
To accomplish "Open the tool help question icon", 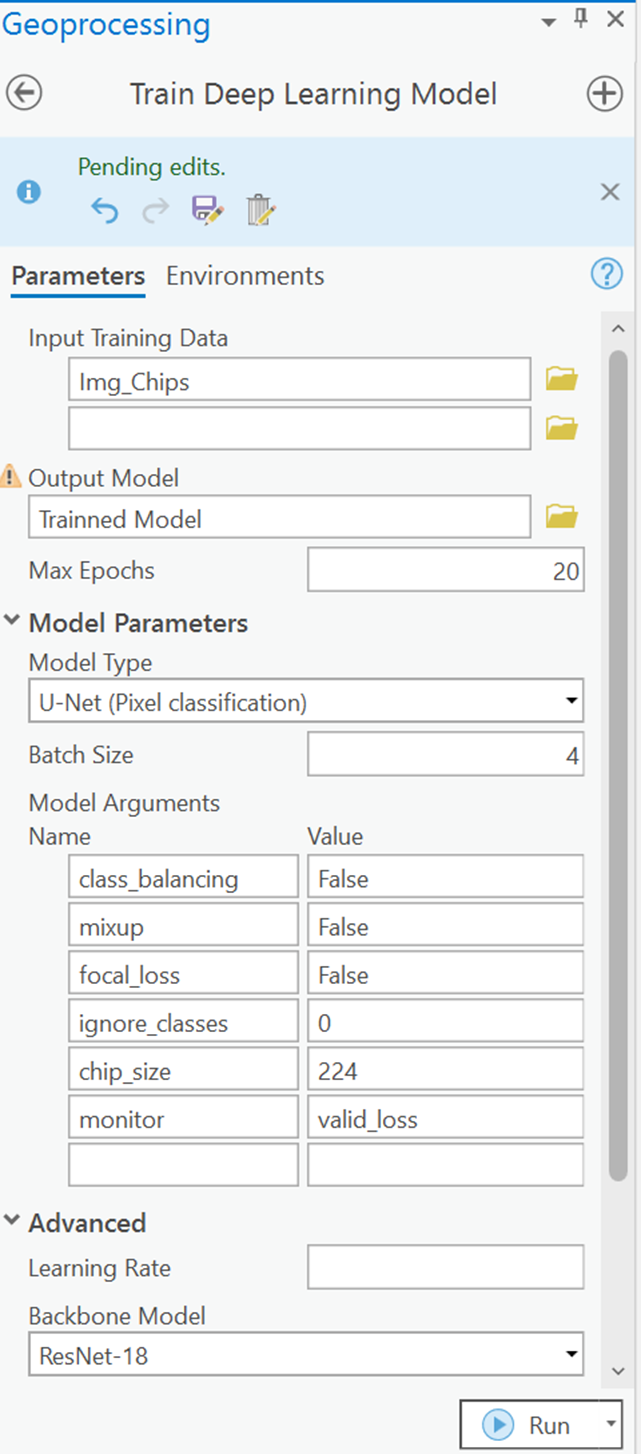I will 607,274.
